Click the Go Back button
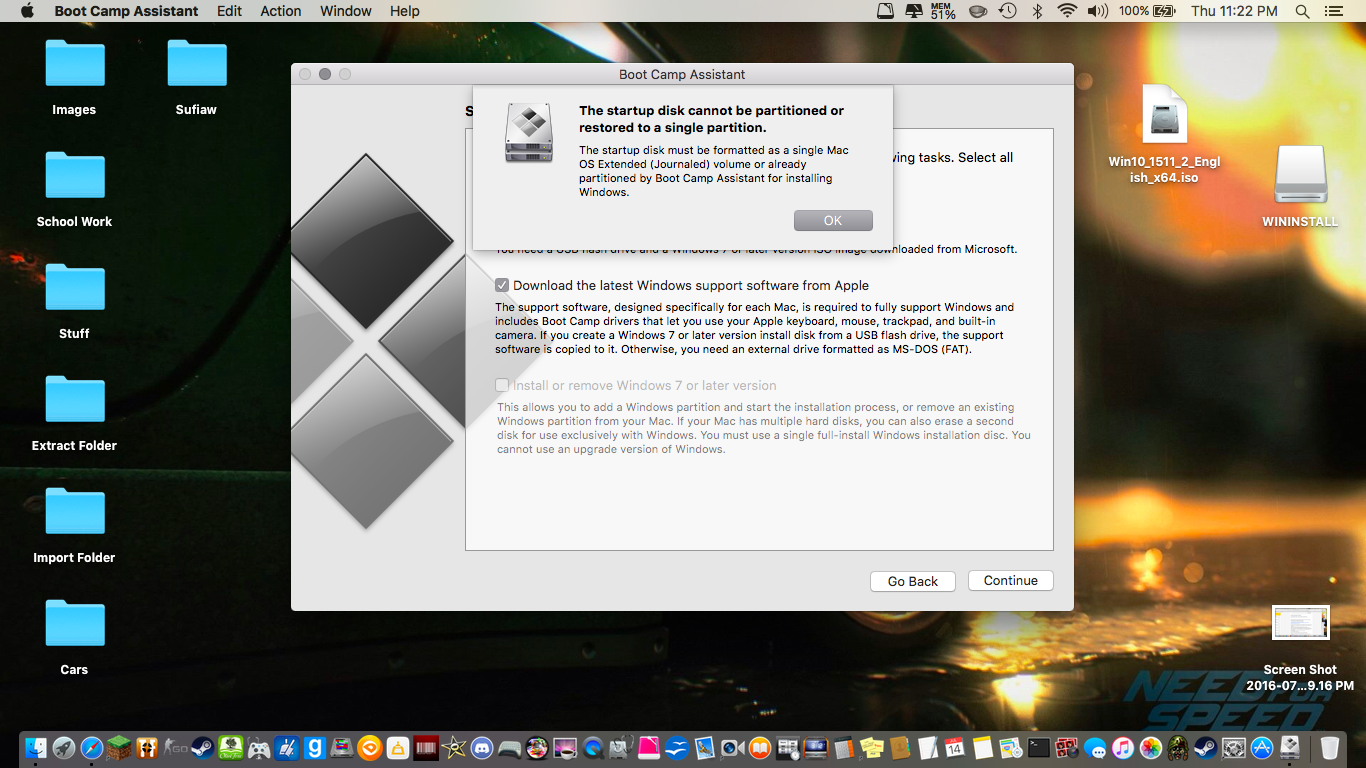 pos(912,580)
